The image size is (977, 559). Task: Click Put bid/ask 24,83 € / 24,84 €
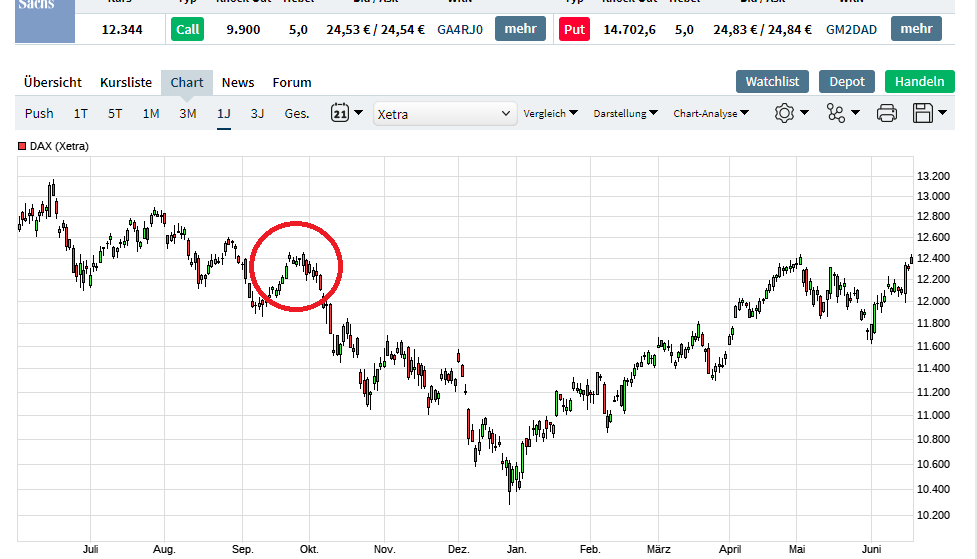point(763,29)
